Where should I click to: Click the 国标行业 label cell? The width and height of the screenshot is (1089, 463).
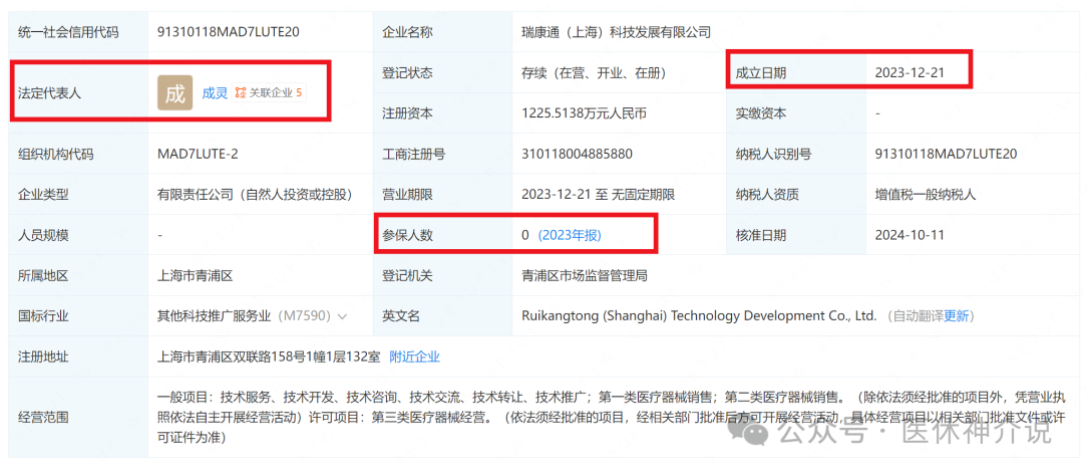tap(78, 317)
